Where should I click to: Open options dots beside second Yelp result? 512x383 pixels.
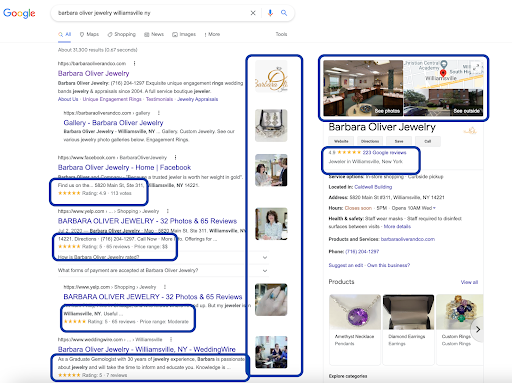click(165, 287)
